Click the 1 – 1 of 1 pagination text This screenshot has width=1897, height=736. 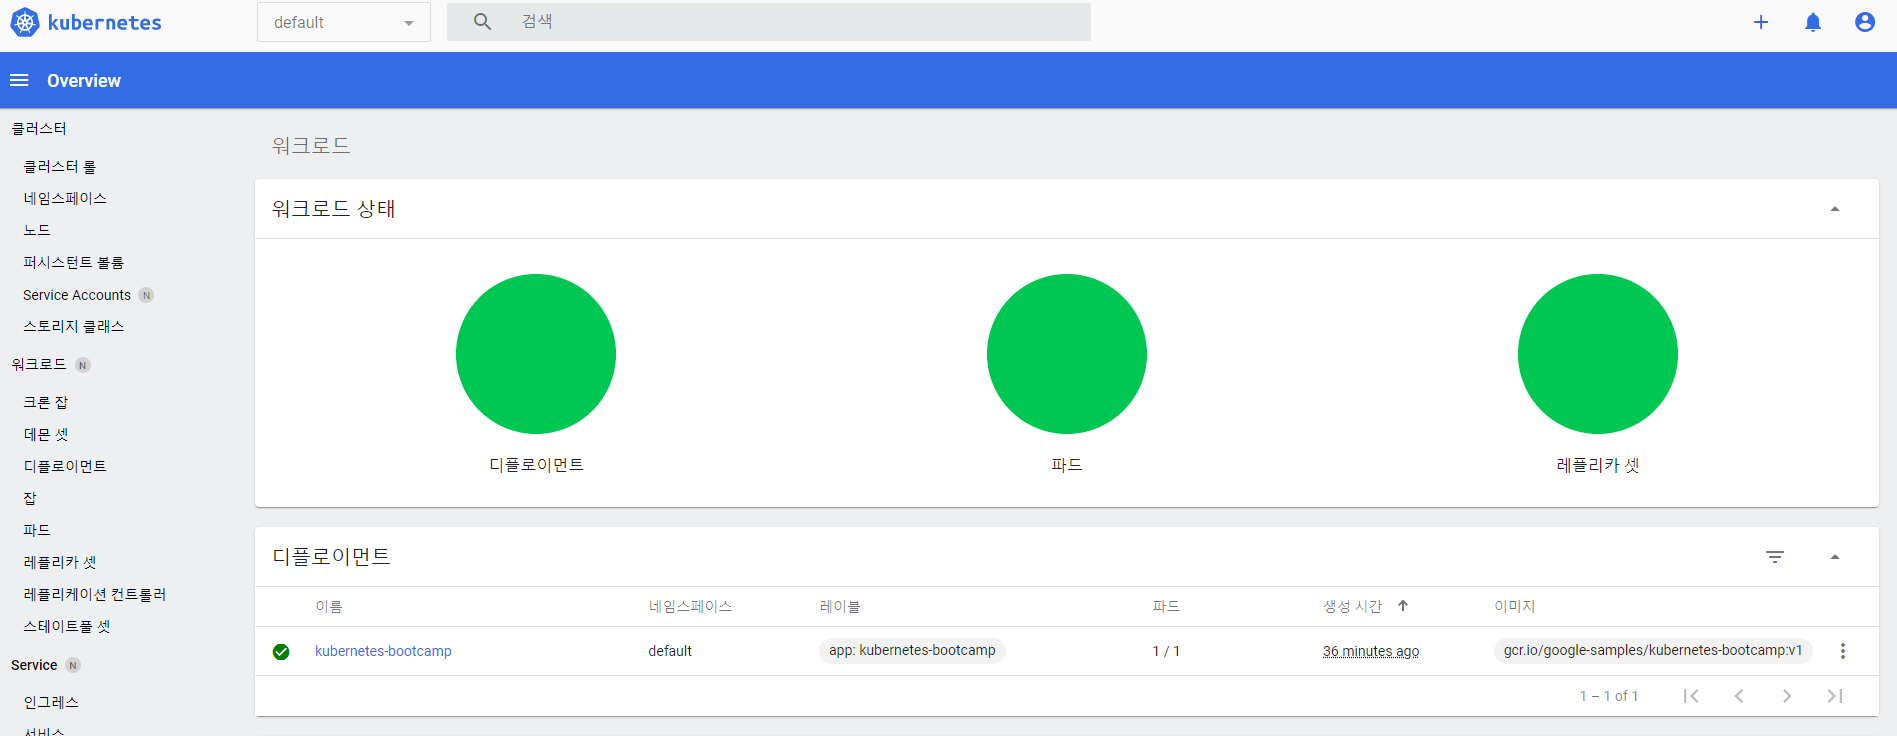(1609, 696)
